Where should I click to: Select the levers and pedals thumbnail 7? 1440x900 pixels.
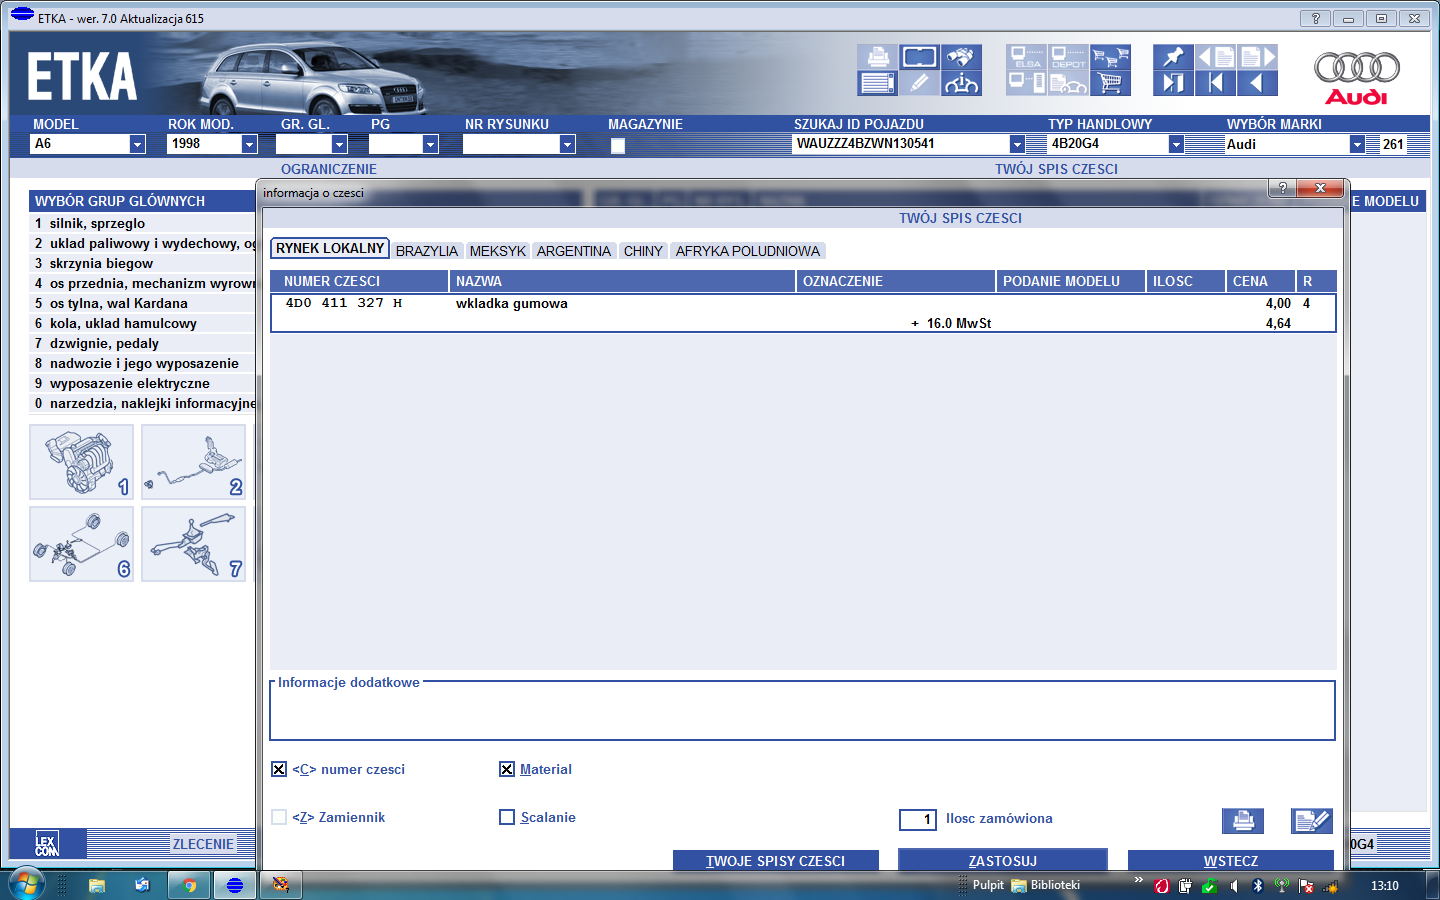[193, 544]
